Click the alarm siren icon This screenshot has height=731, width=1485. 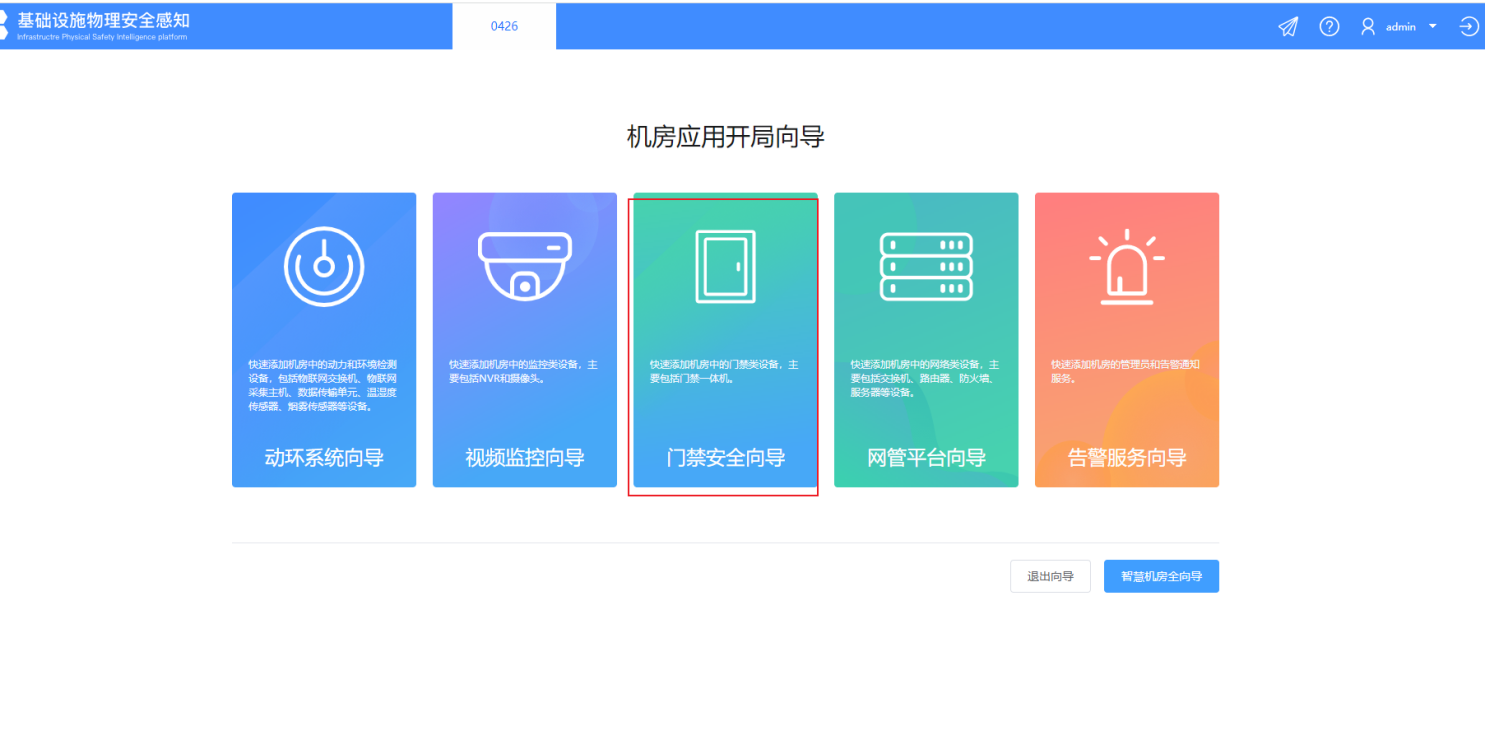[1127, 267]
